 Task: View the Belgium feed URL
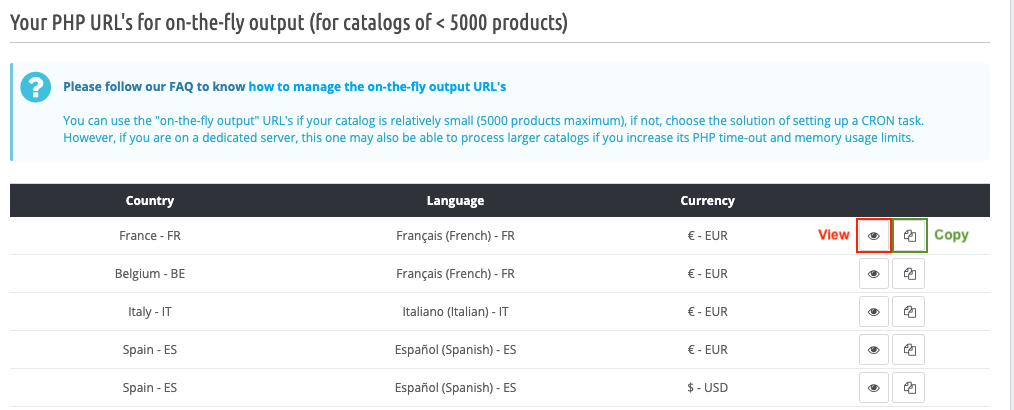click(x=874, y=274)
